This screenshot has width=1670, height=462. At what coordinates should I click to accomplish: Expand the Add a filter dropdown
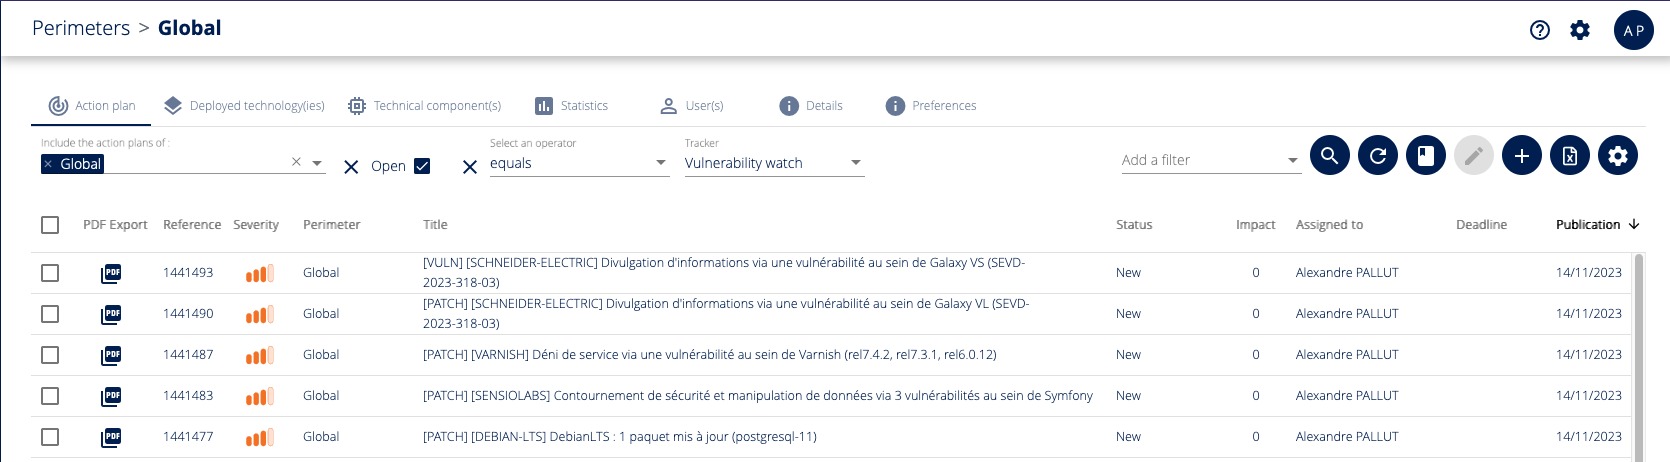[x=1292, y=160]
